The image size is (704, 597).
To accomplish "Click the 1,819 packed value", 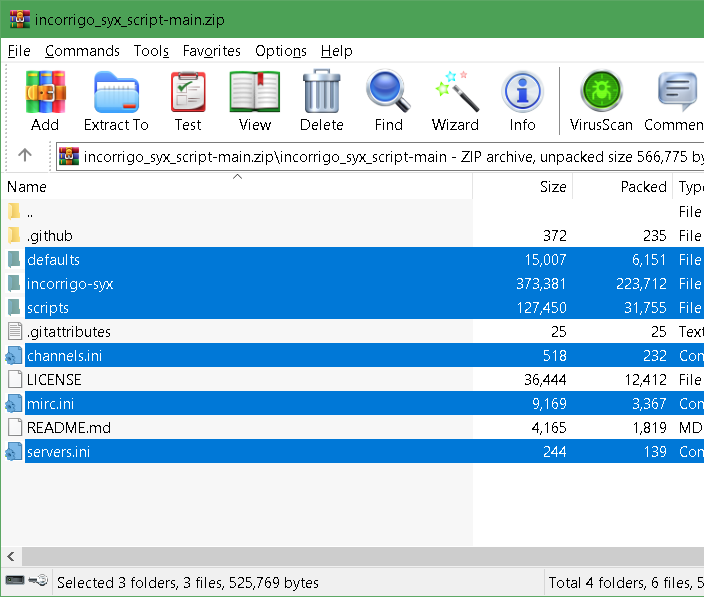I will 649,428.
